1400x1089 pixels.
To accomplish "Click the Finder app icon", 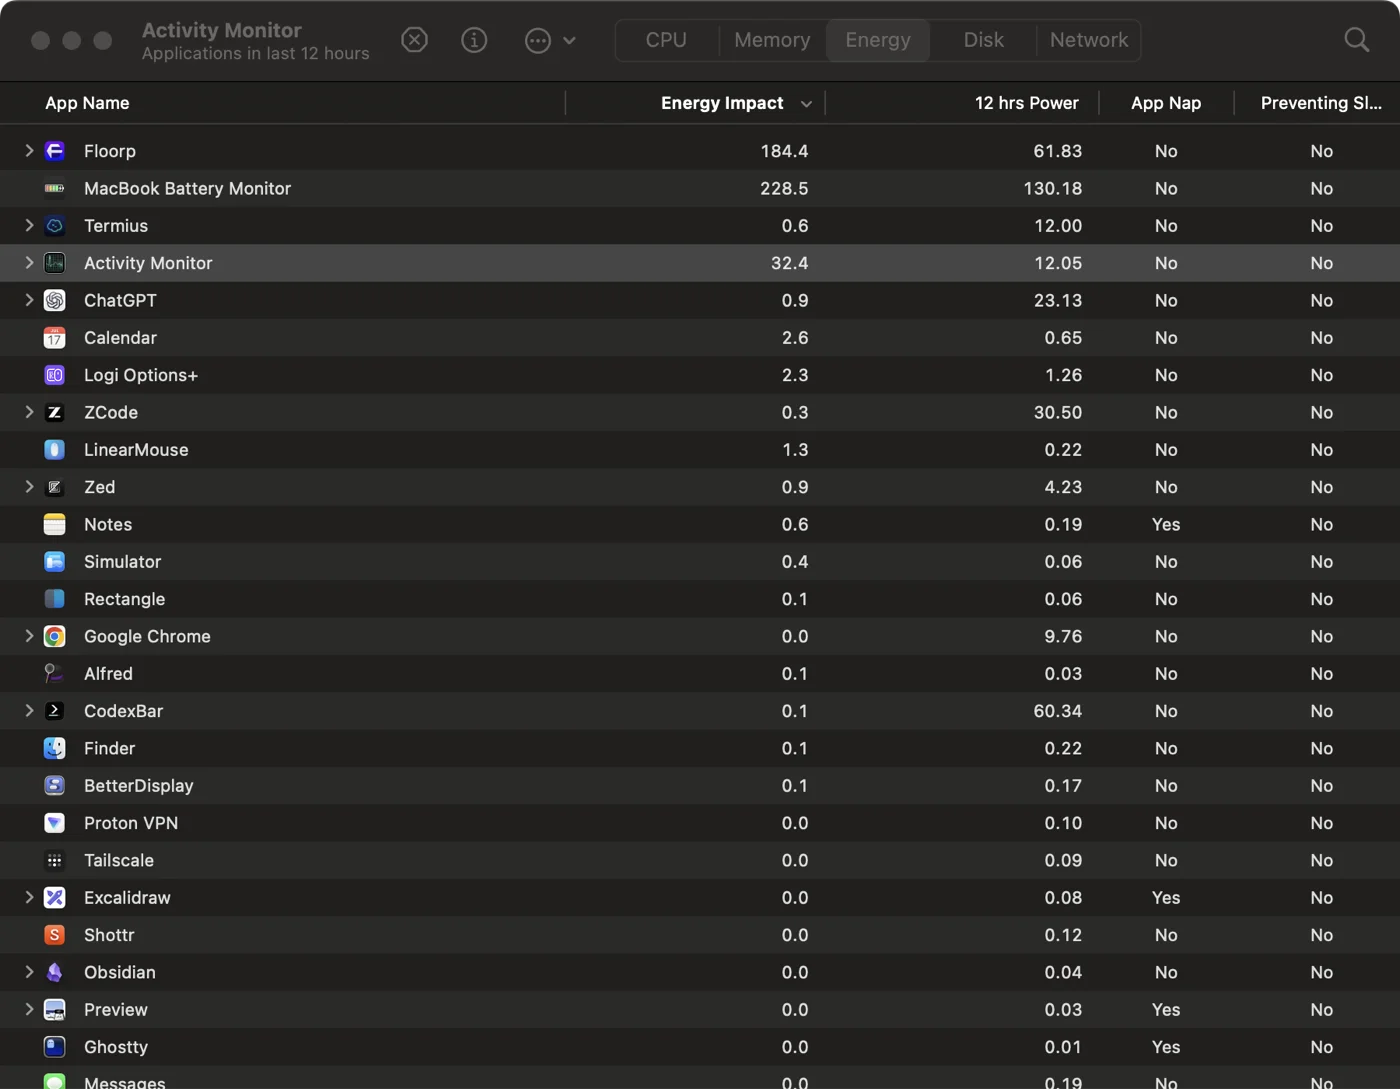I will coord(55,748).
